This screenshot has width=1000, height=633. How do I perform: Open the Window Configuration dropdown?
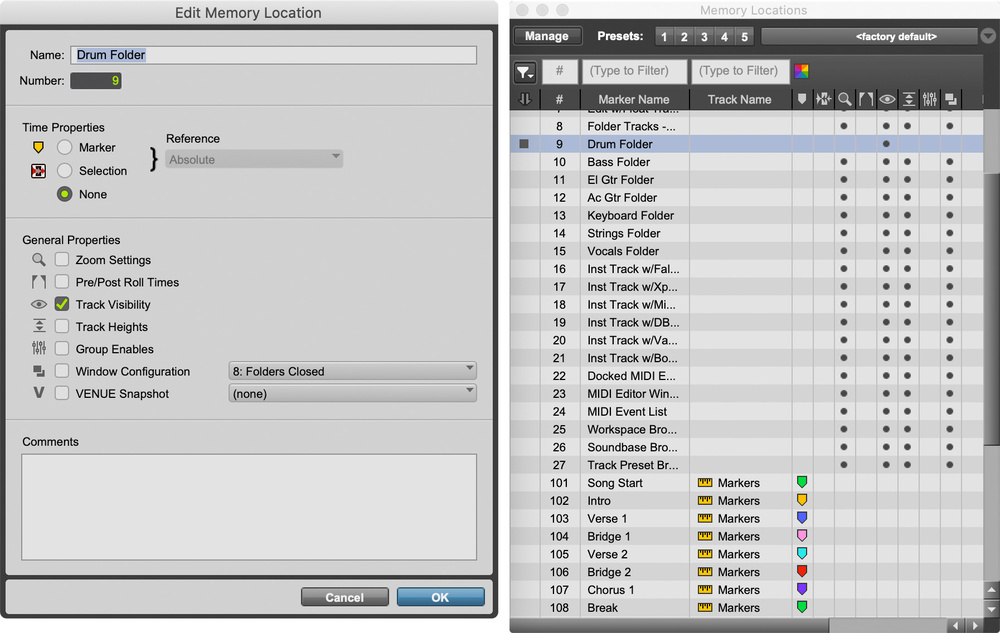(352, 371)
